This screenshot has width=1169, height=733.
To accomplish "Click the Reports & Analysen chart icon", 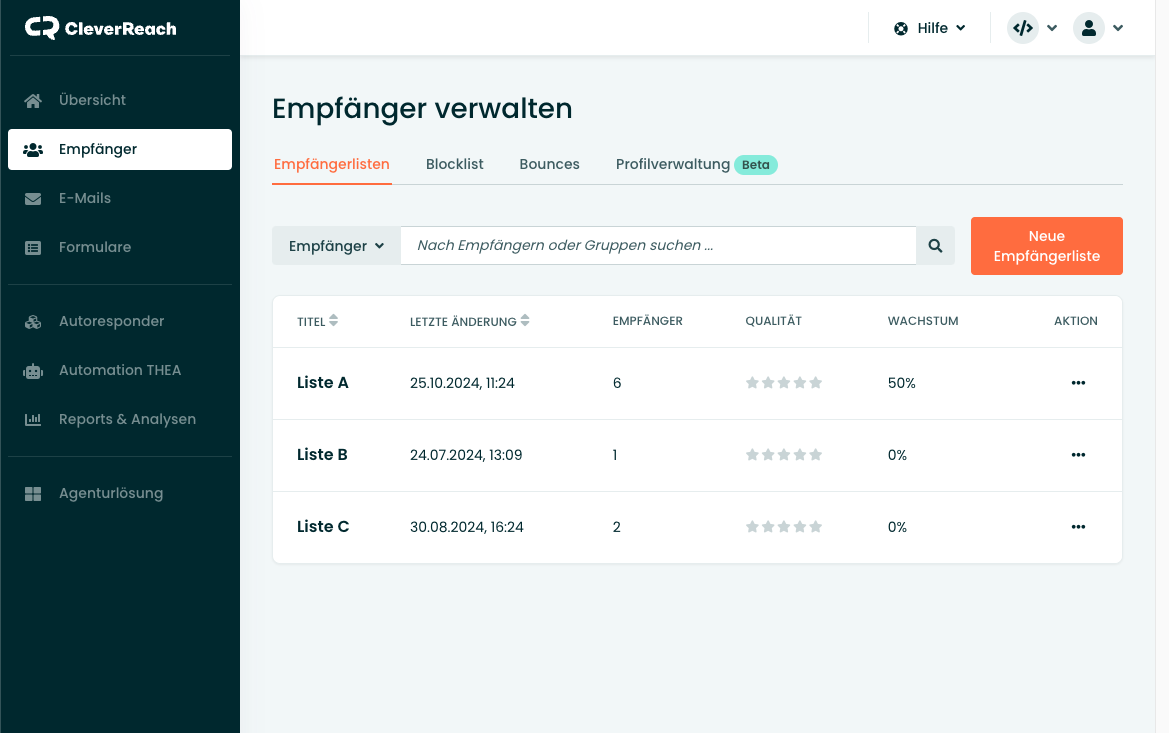I will click(x=33, y=419).
